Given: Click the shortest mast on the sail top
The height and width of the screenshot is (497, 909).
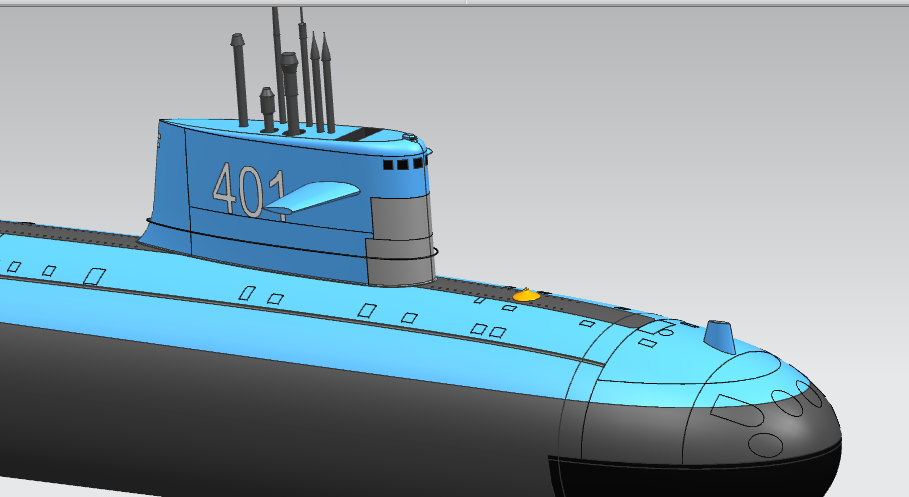Looking at the screenshot, I should (267, 109).
